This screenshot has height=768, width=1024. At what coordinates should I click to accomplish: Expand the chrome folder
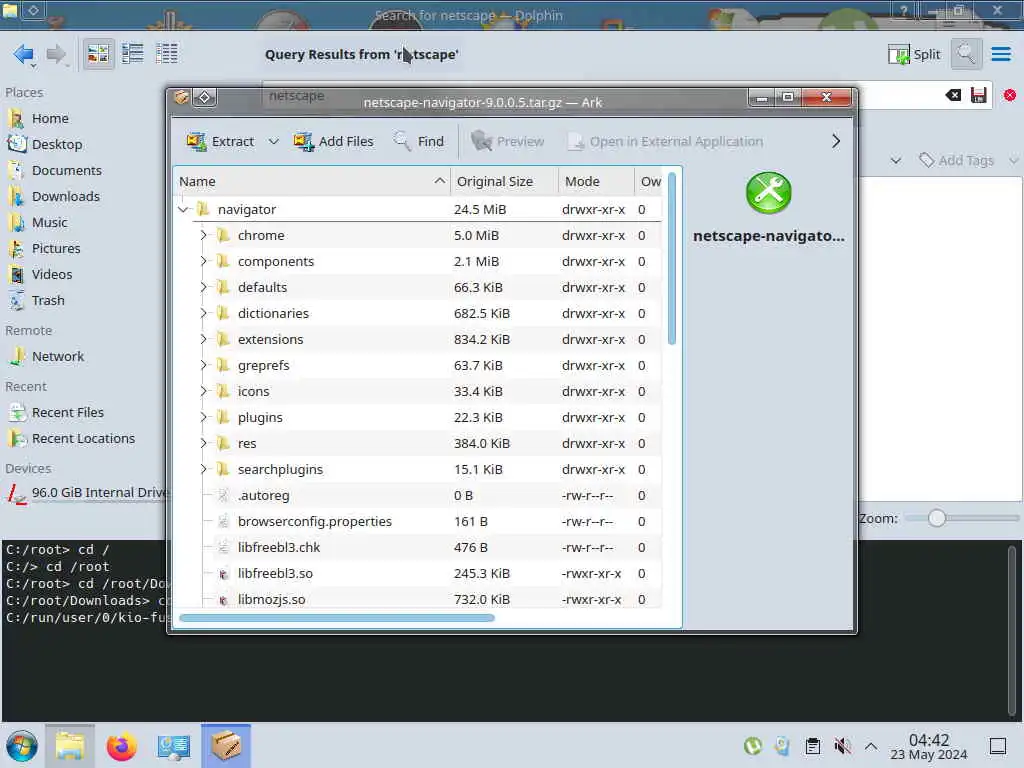(x=203, y=235)
